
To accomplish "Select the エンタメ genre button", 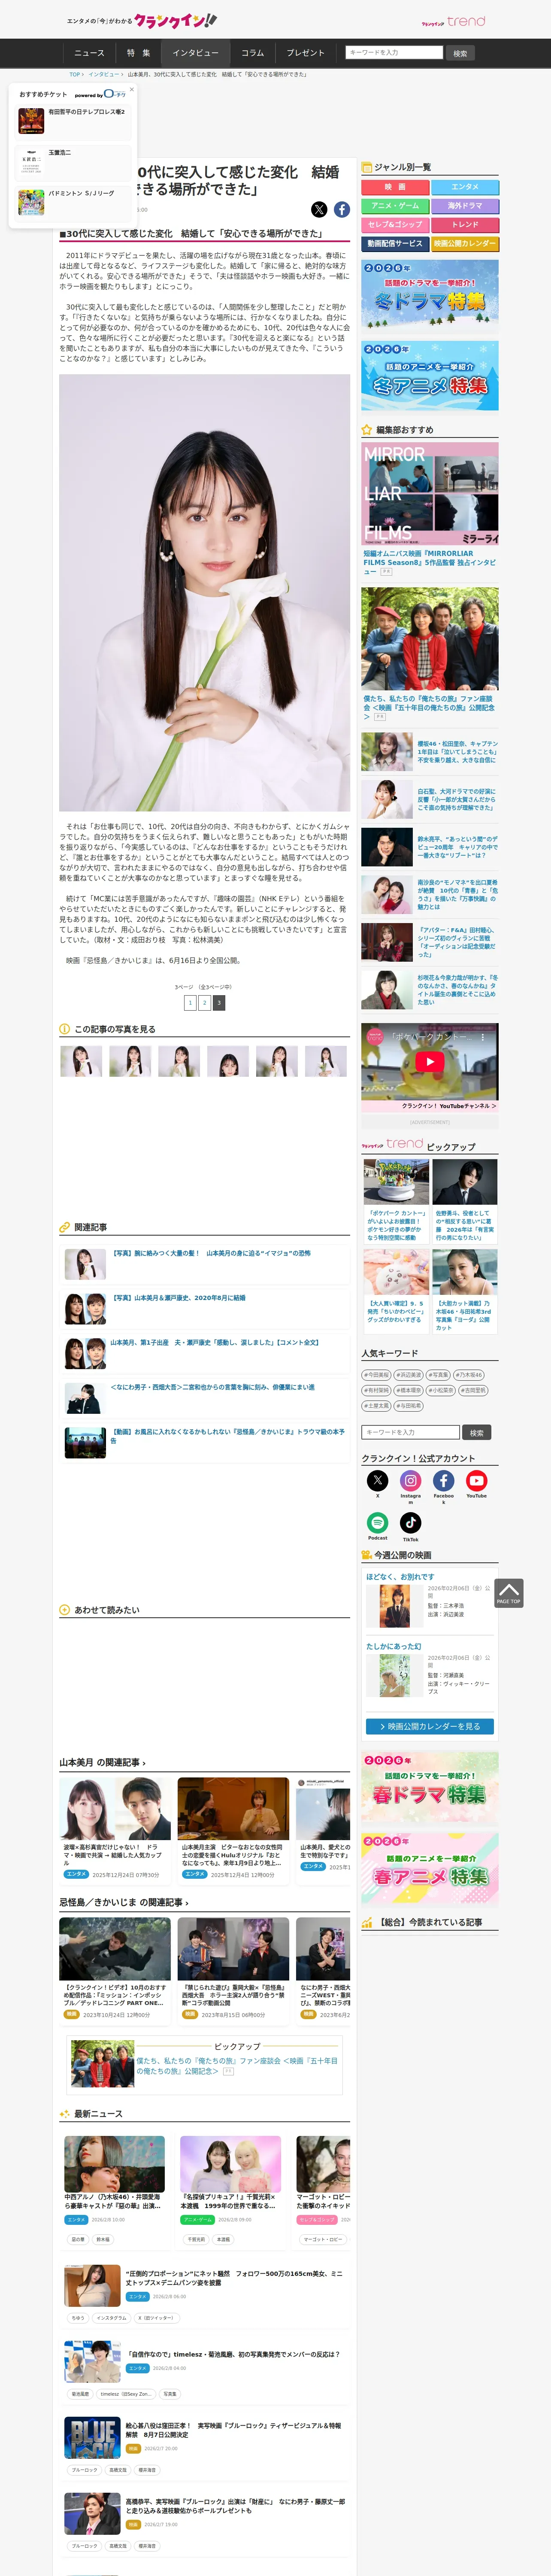I will coord(465,187).
